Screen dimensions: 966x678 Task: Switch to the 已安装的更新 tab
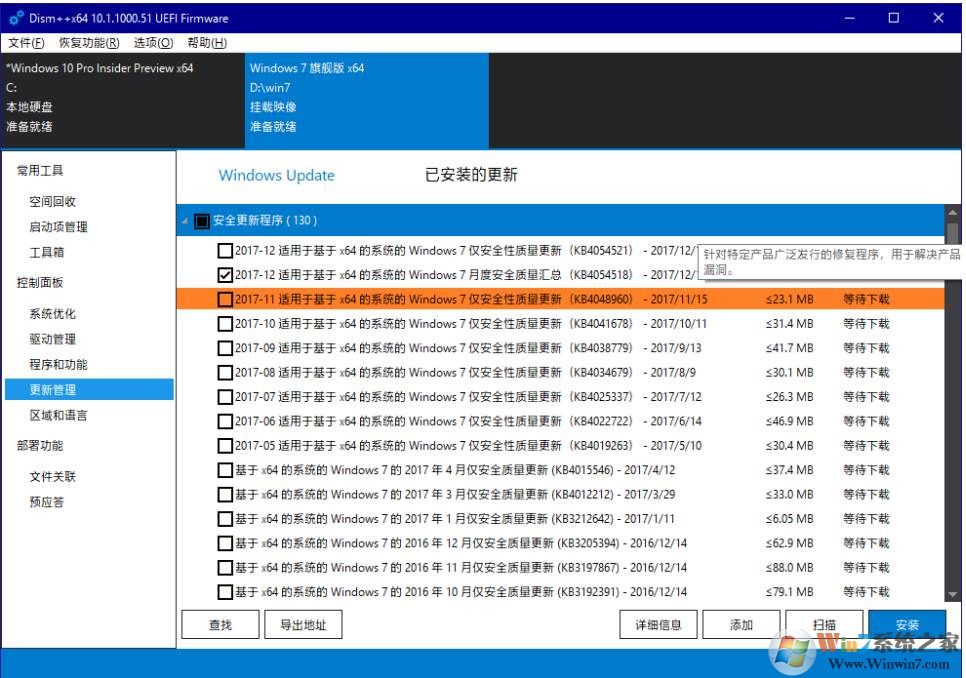point(471,175)
